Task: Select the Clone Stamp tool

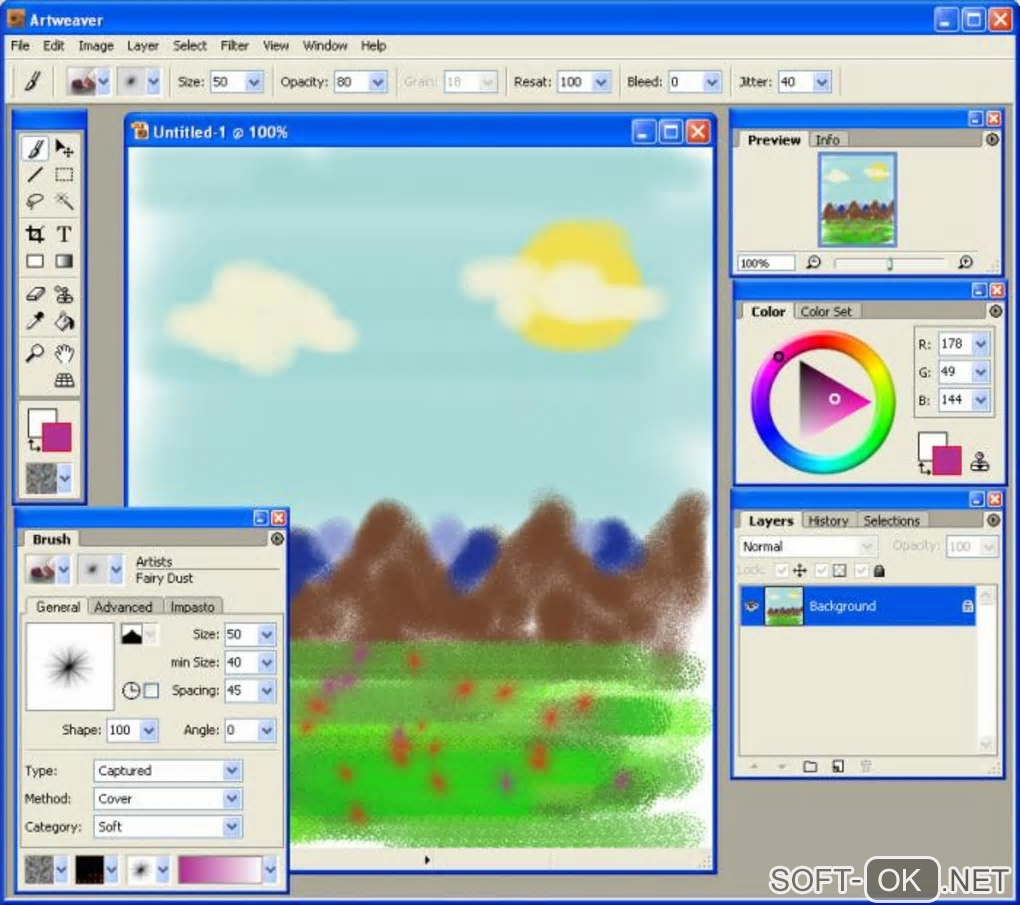Action: coord(64,294)
